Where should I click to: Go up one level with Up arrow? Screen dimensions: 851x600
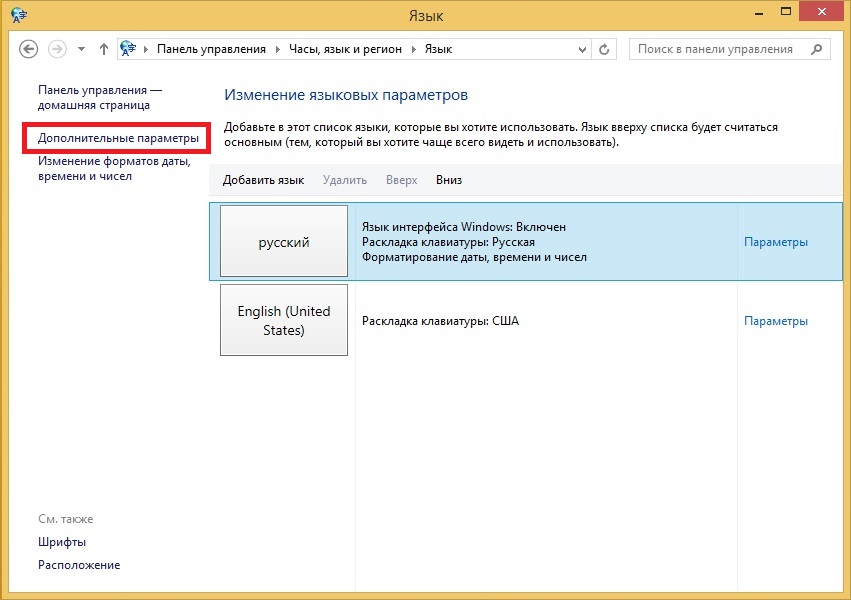click(x=104, y=49)
